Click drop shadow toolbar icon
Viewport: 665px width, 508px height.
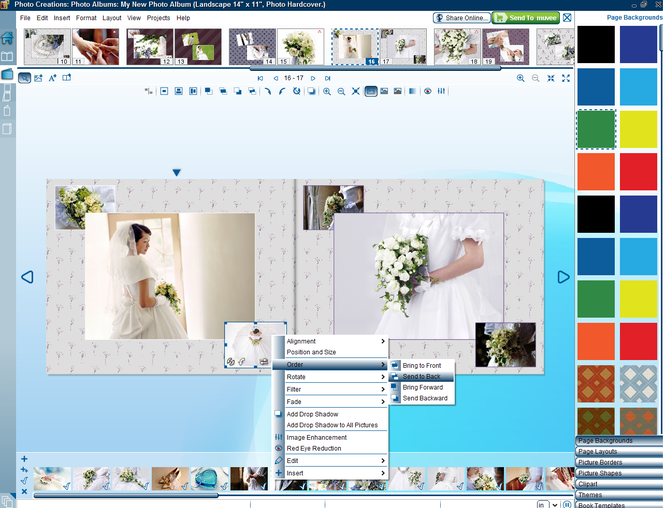(x=311, y=91)
